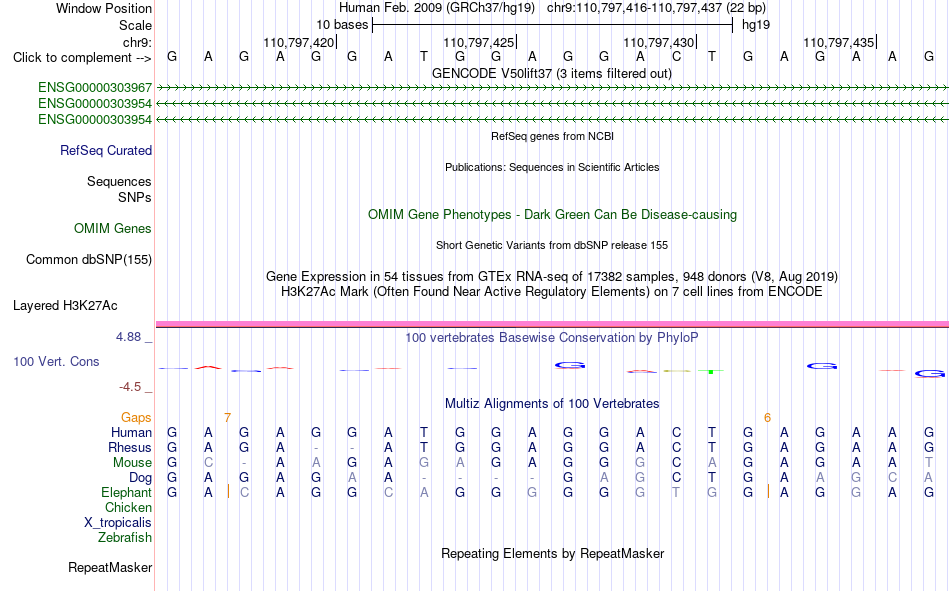The image size is (950, 591).
Task: Click the GENCODE V50lift37 track title
Action: tap(551, 73)
